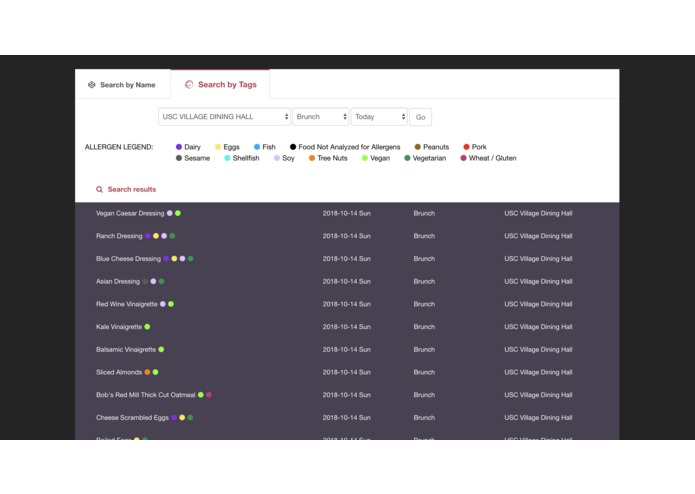Viewport: 695px width, 494px height.
Task: Select the Balsamic Vinaigrette item
Action: (126, 350)
